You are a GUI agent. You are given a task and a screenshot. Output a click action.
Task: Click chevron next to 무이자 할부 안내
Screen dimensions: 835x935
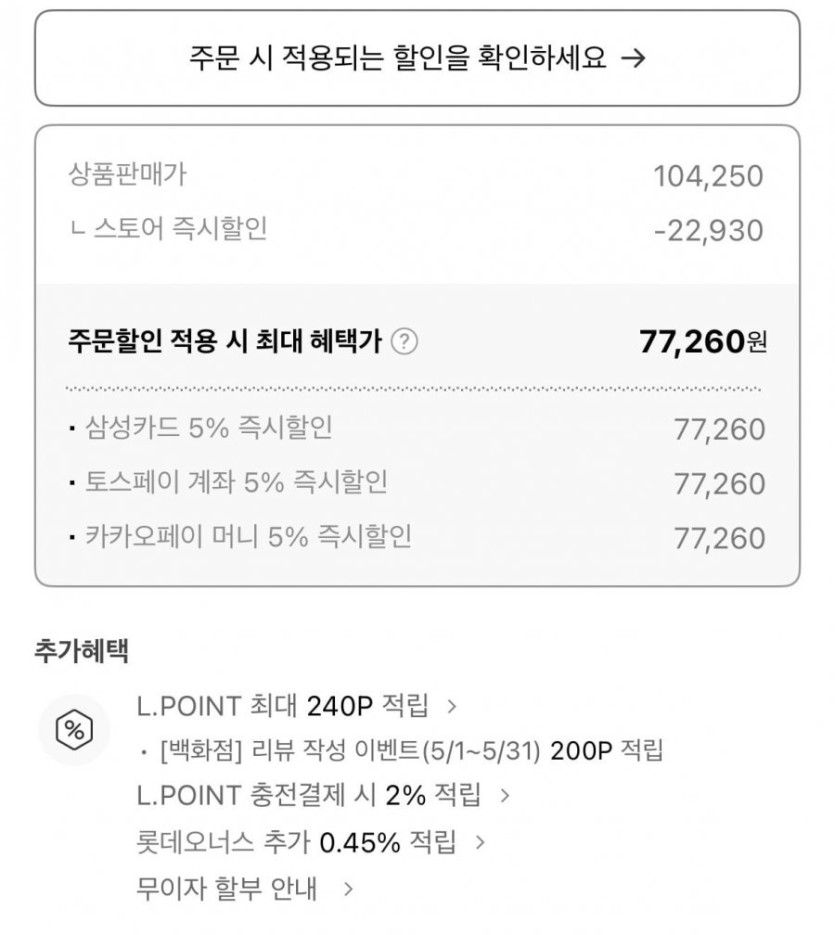(x=348, y=888)
